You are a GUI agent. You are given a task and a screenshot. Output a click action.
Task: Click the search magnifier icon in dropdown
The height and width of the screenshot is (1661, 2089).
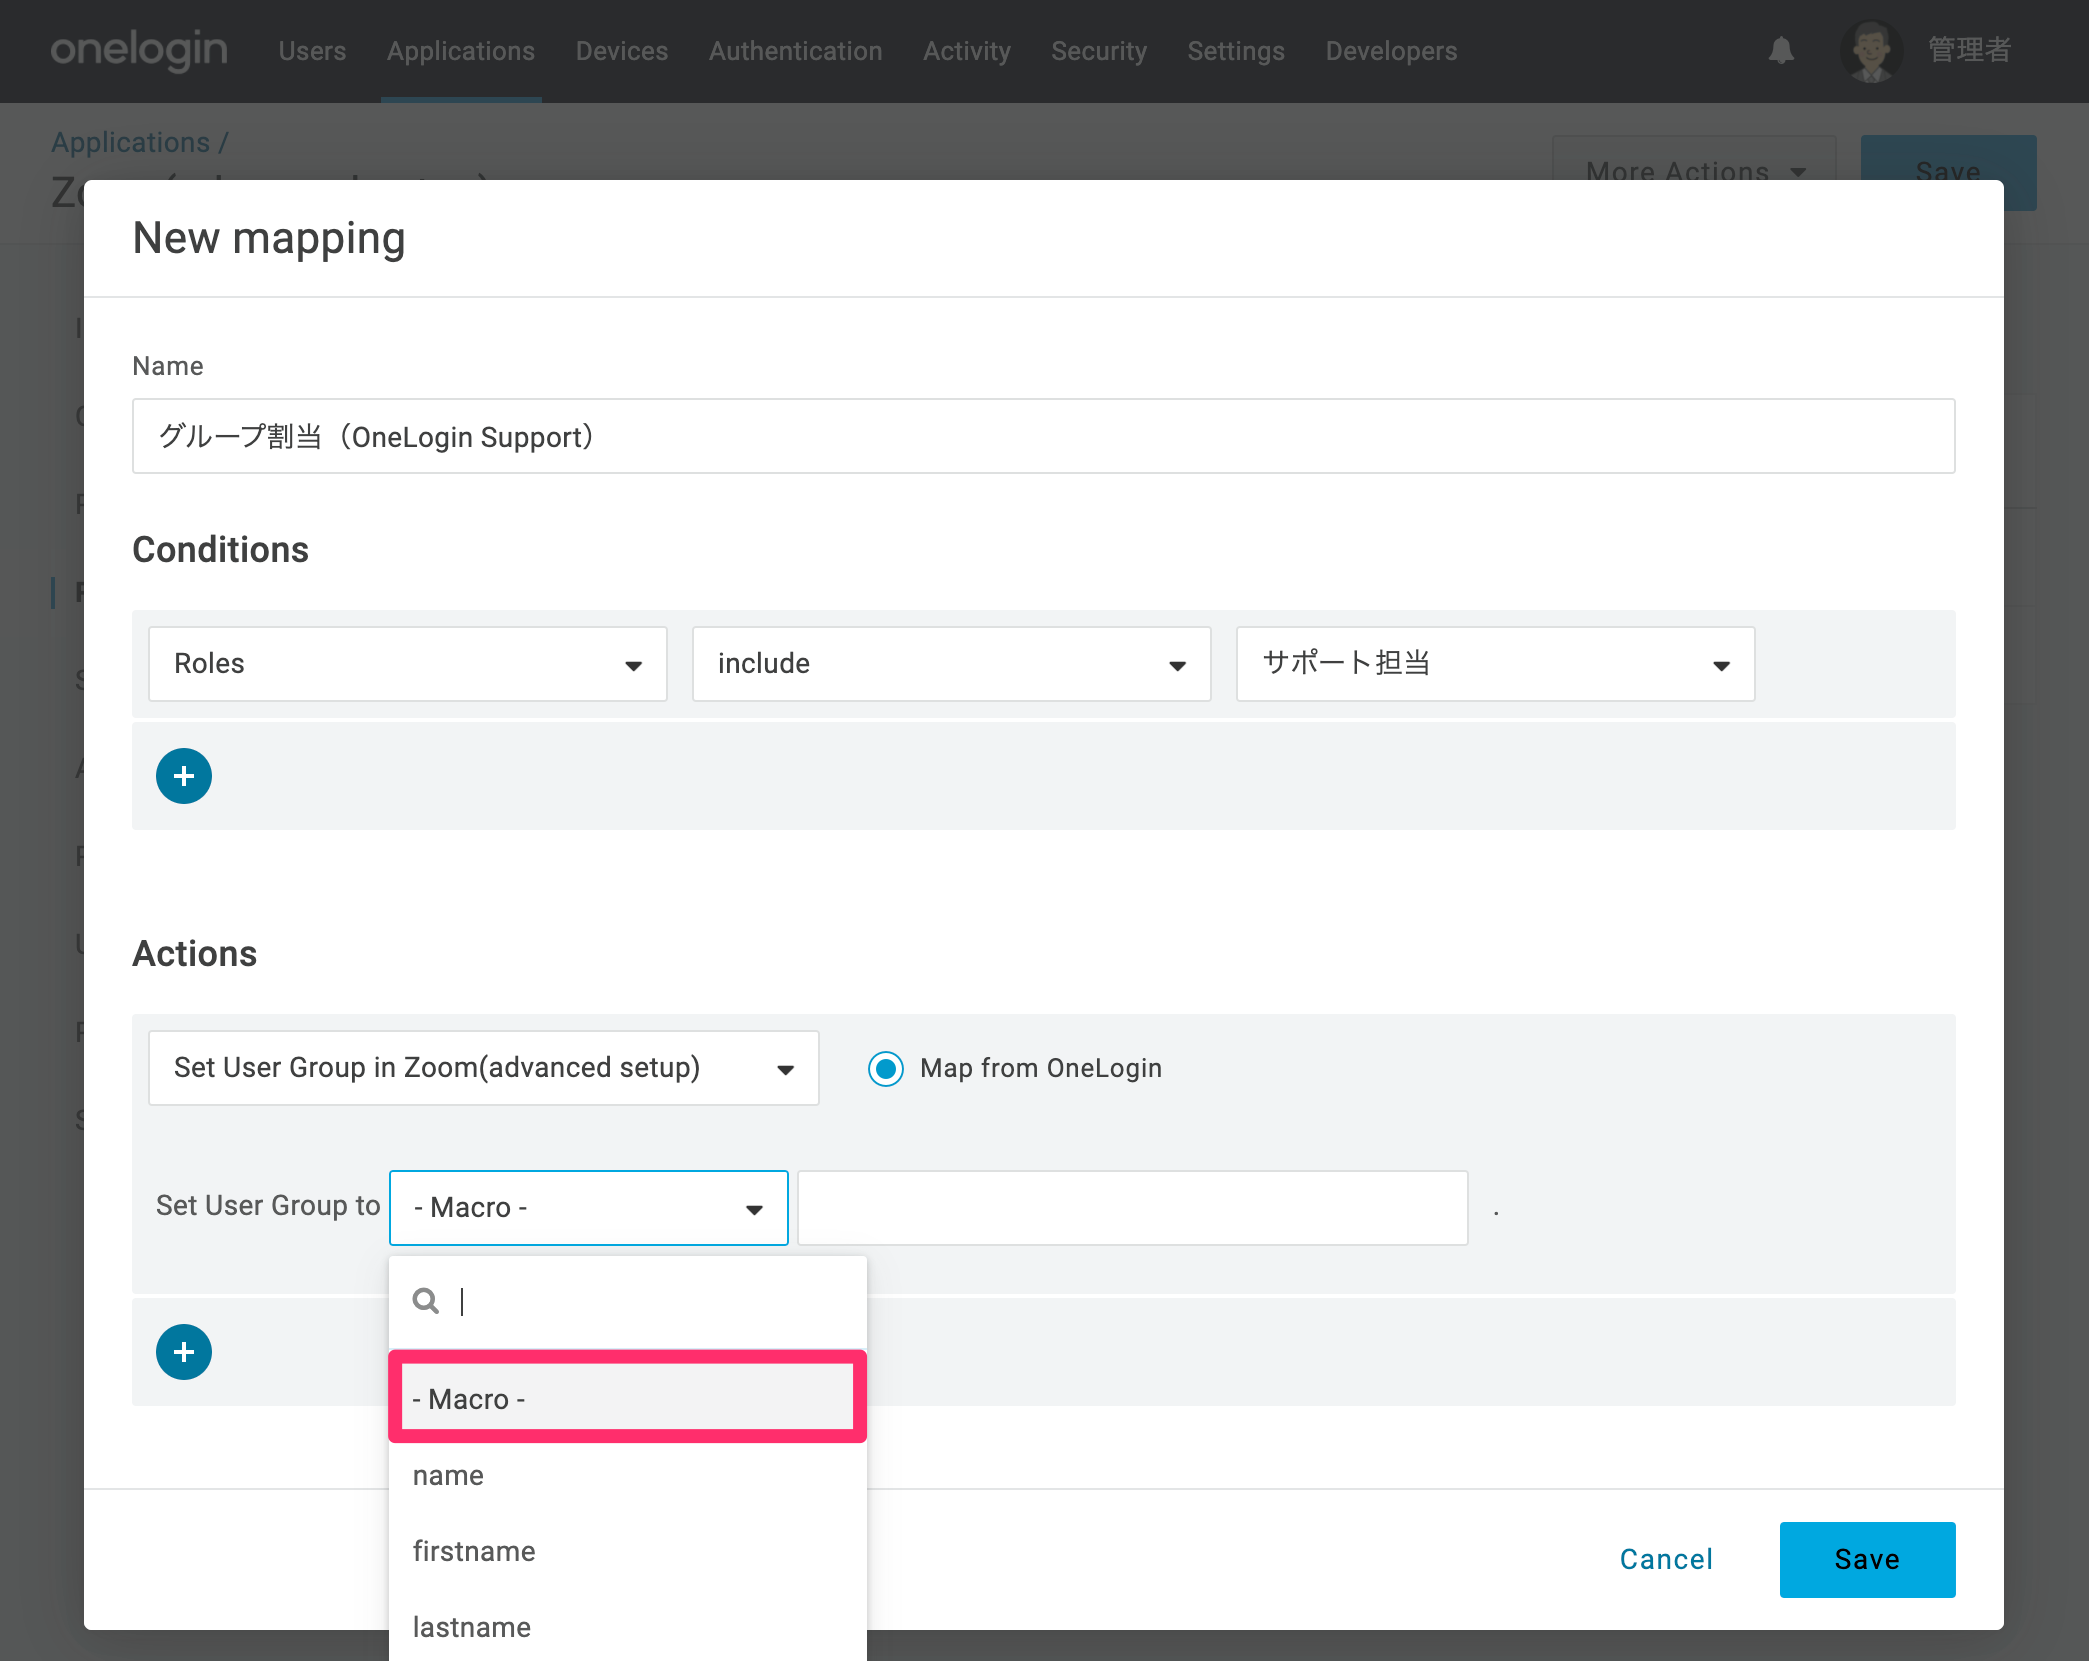(426, 1301)
